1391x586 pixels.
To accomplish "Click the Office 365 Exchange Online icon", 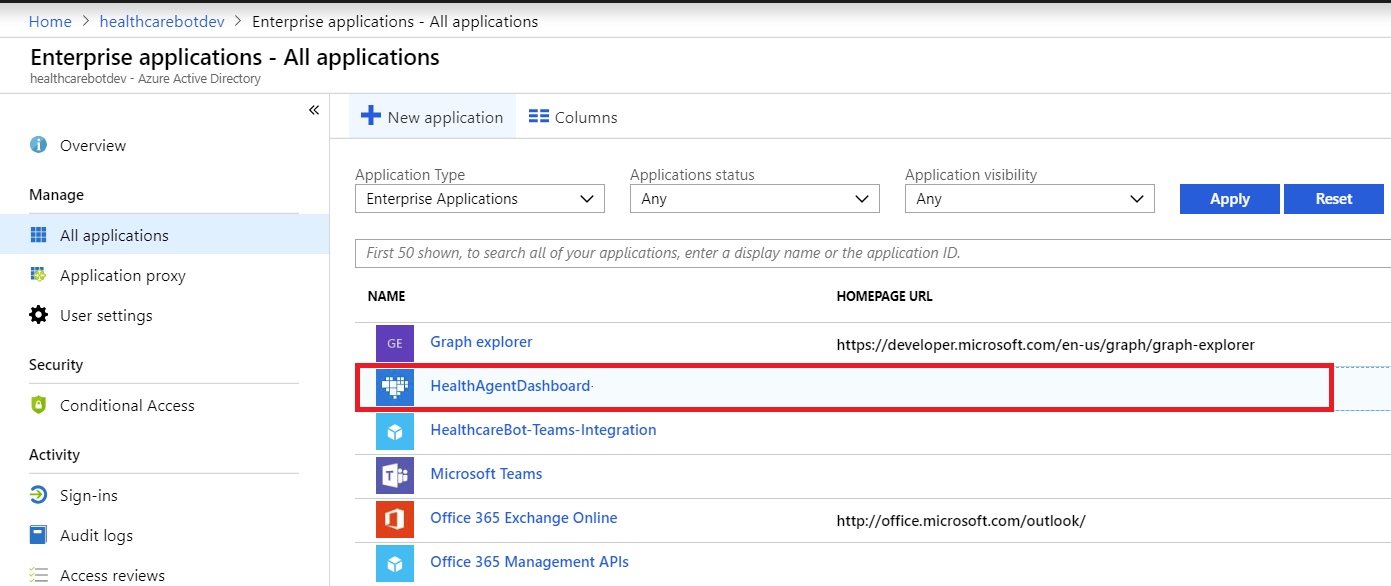I will pyautogui.click(x=395, y=519).
